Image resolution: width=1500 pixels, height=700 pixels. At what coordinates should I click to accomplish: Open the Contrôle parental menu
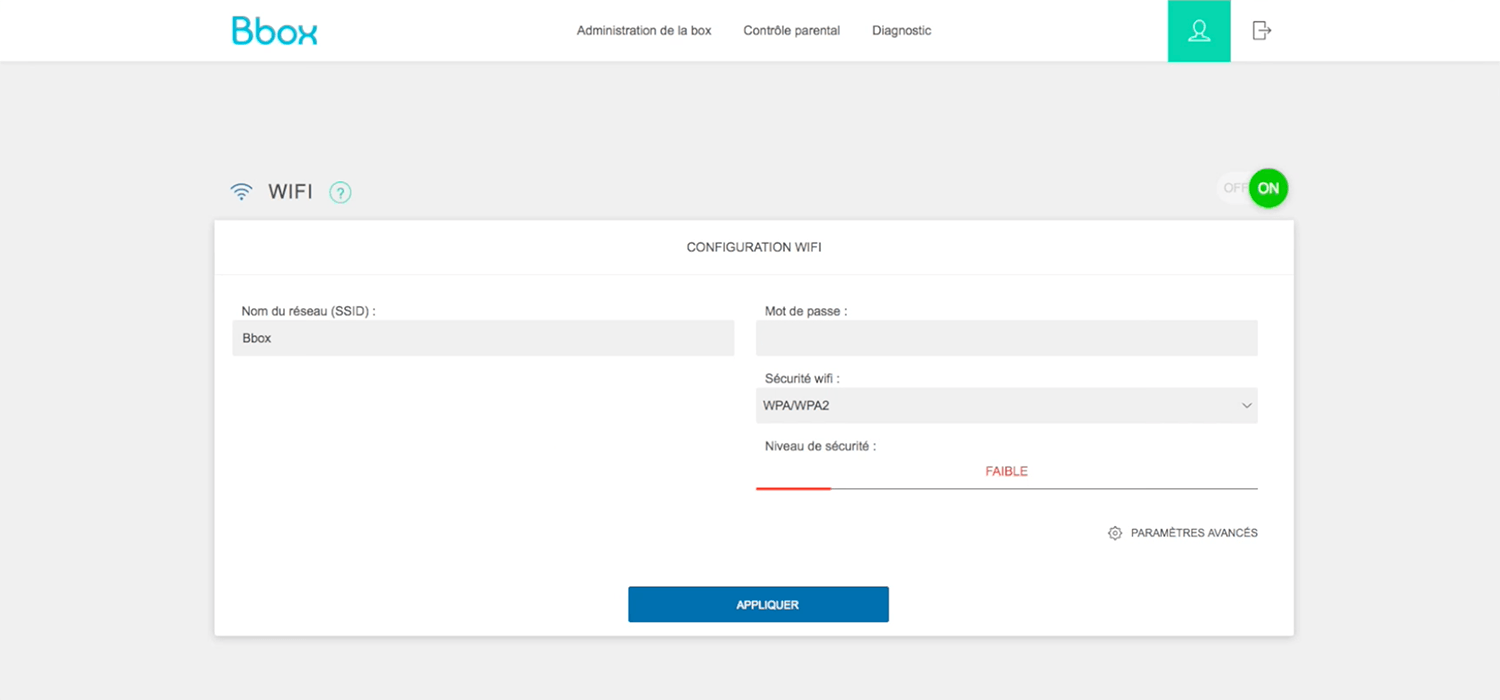[x=791, y=31]
